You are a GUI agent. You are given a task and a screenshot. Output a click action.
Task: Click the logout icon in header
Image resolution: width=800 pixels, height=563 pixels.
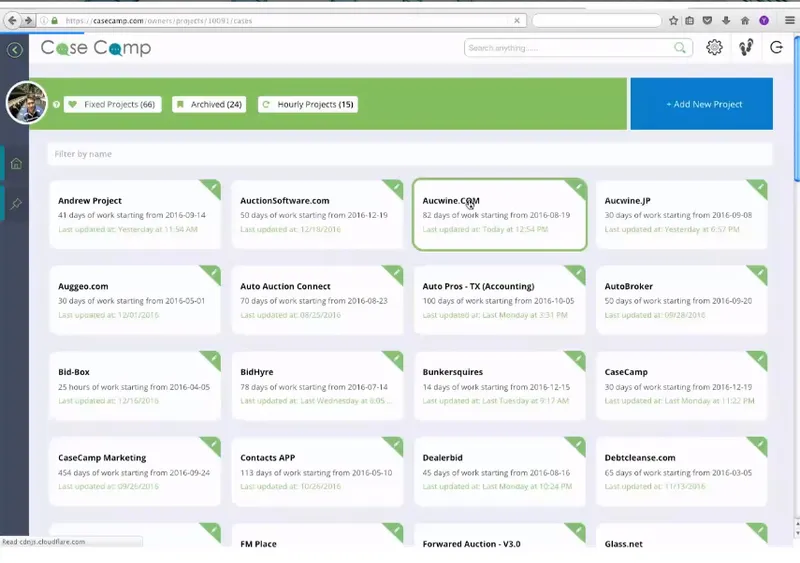tap(777, 47)
